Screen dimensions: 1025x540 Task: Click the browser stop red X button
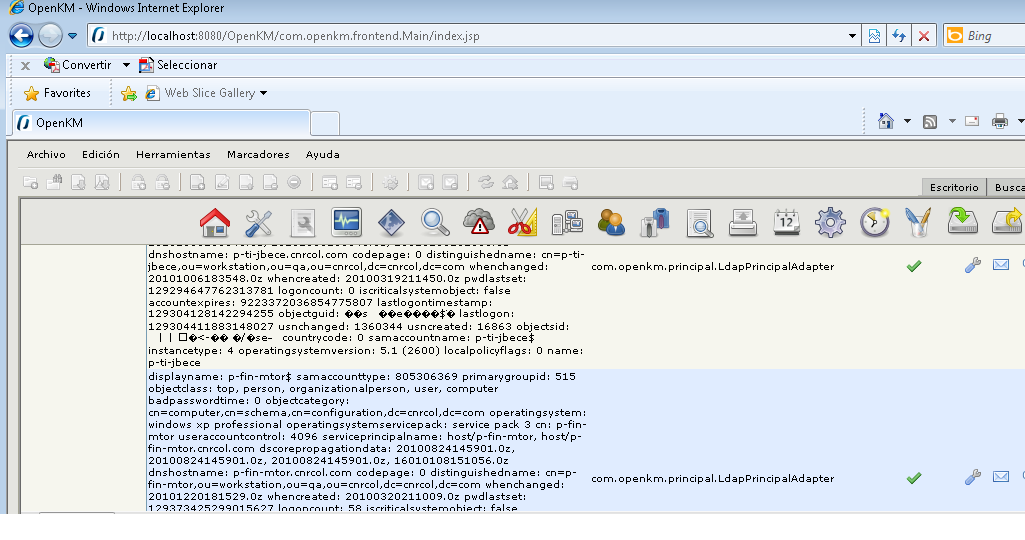(x=924, y=36)
